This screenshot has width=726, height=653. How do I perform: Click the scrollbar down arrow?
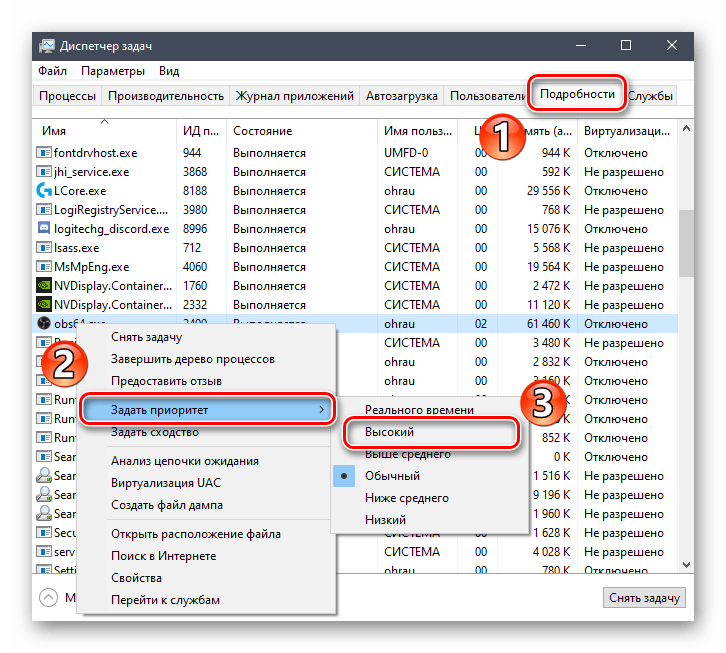point(686,565)
